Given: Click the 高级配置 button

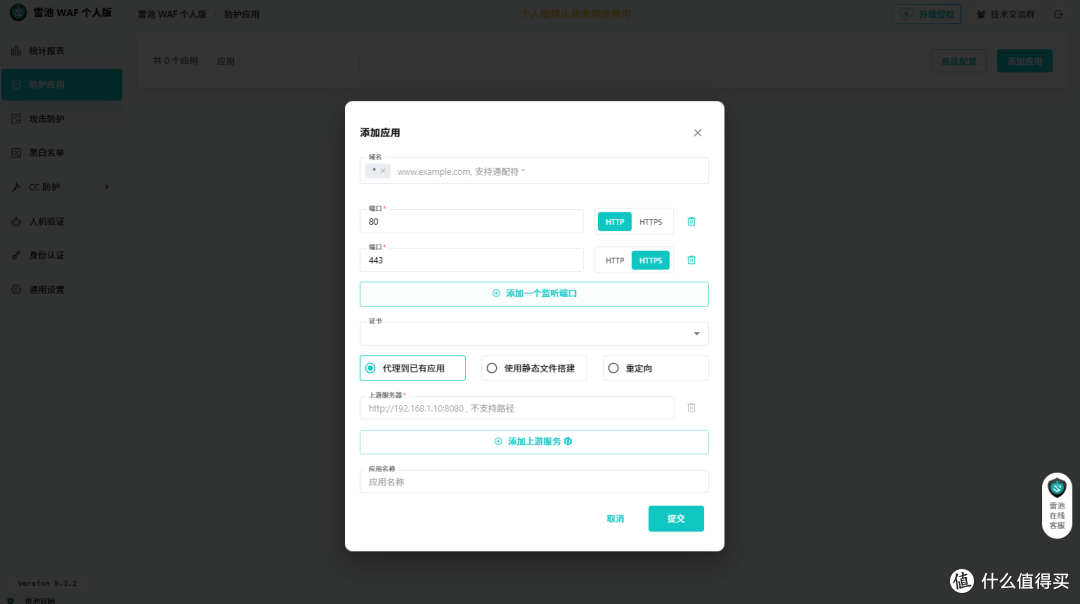Looking at the screenshot, I should (959, 61).
